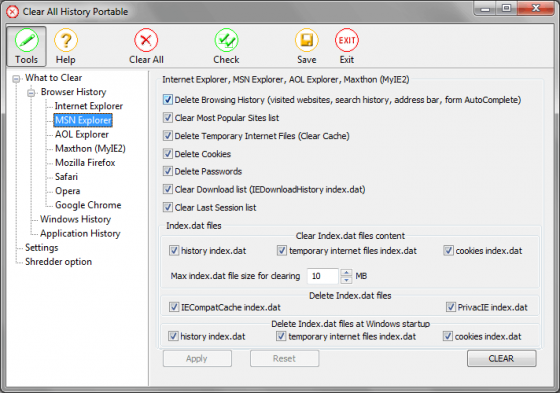Click the app icon in title bar
Viewport: 560px width, 393px height.
[12, 12]
